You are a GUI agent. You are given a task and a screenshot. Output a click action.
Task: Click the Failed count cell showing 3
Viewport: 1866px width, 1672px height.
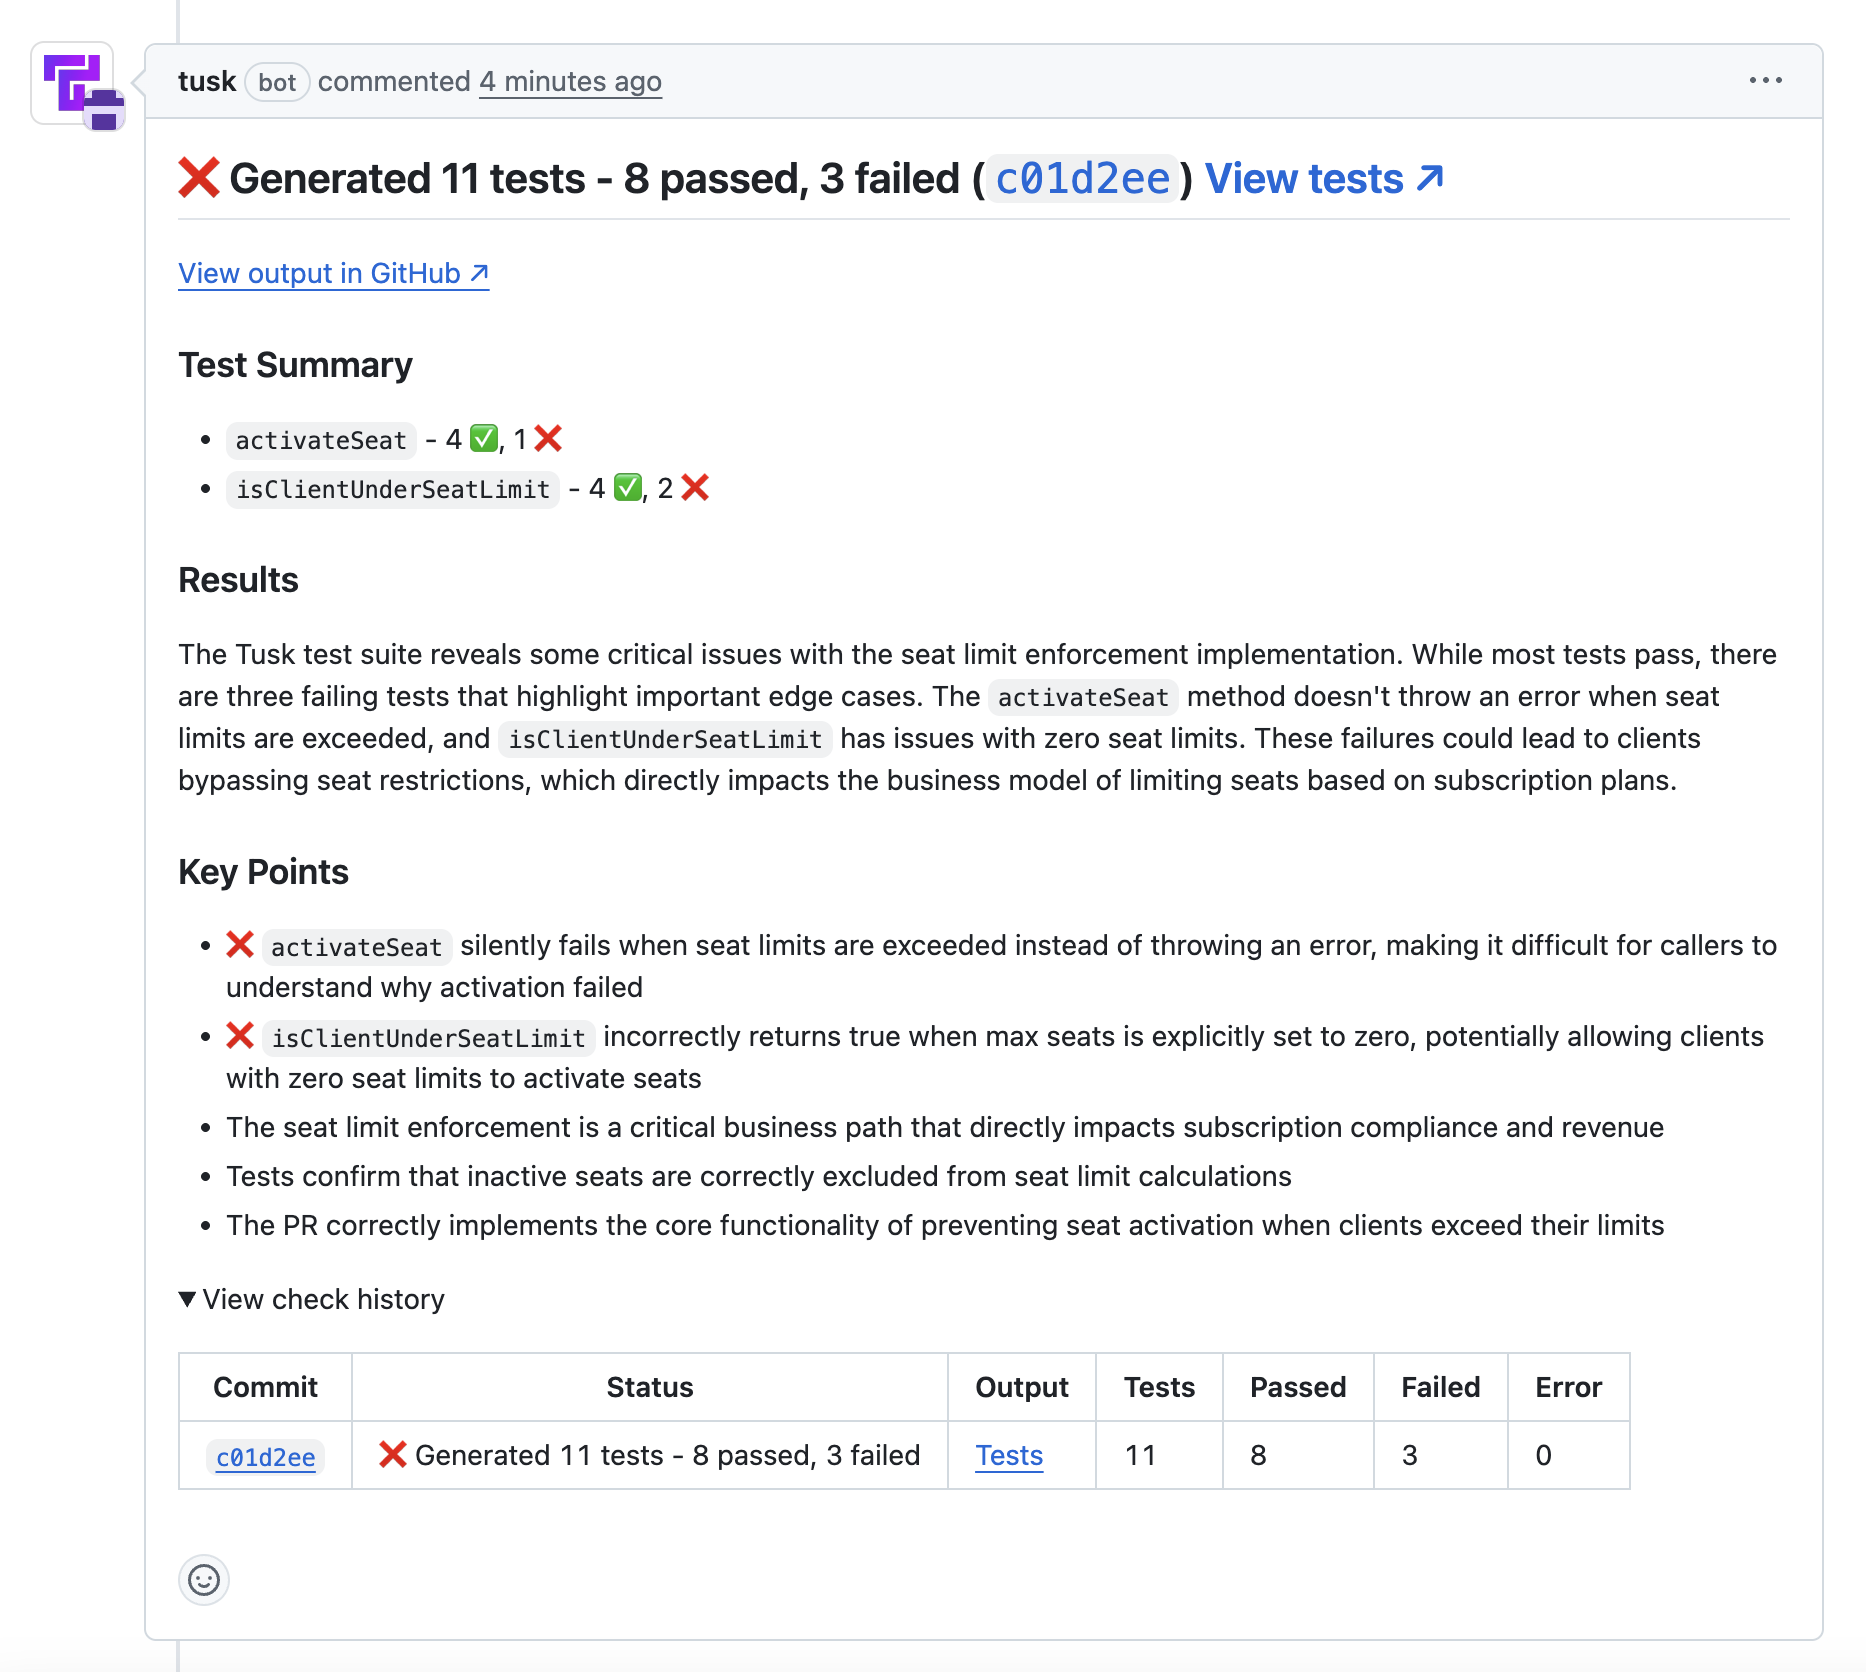pyautogui.click(x=1441, y=1455)
